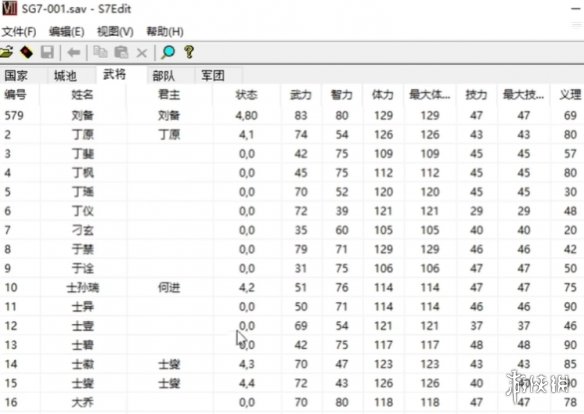Click the 智力 column header
This screenshot has width=584, height=414.
point(342,95)
